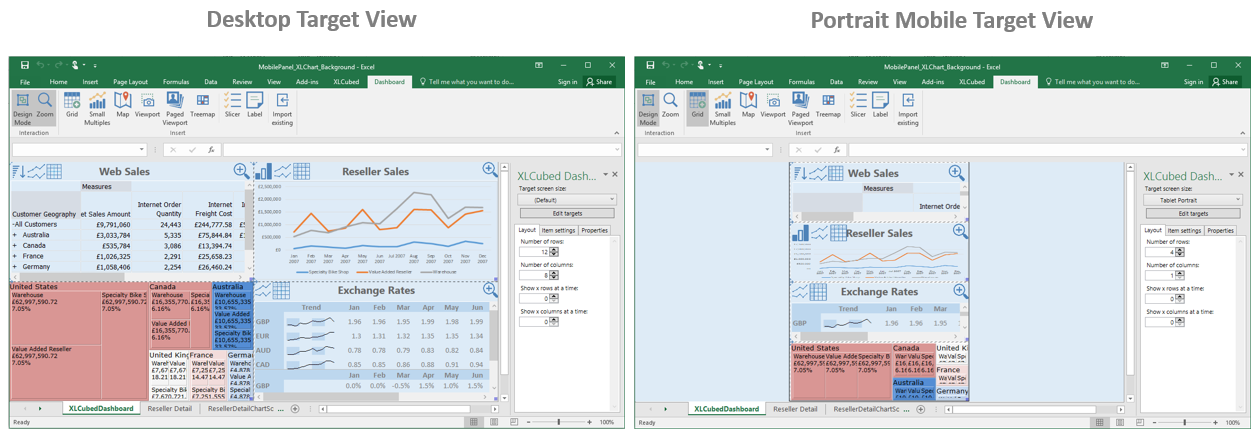The height and width of the screenshot is (433, 1256).
Task: Click Edit targets button in Desktop window
Action: (x=567, y=213)
